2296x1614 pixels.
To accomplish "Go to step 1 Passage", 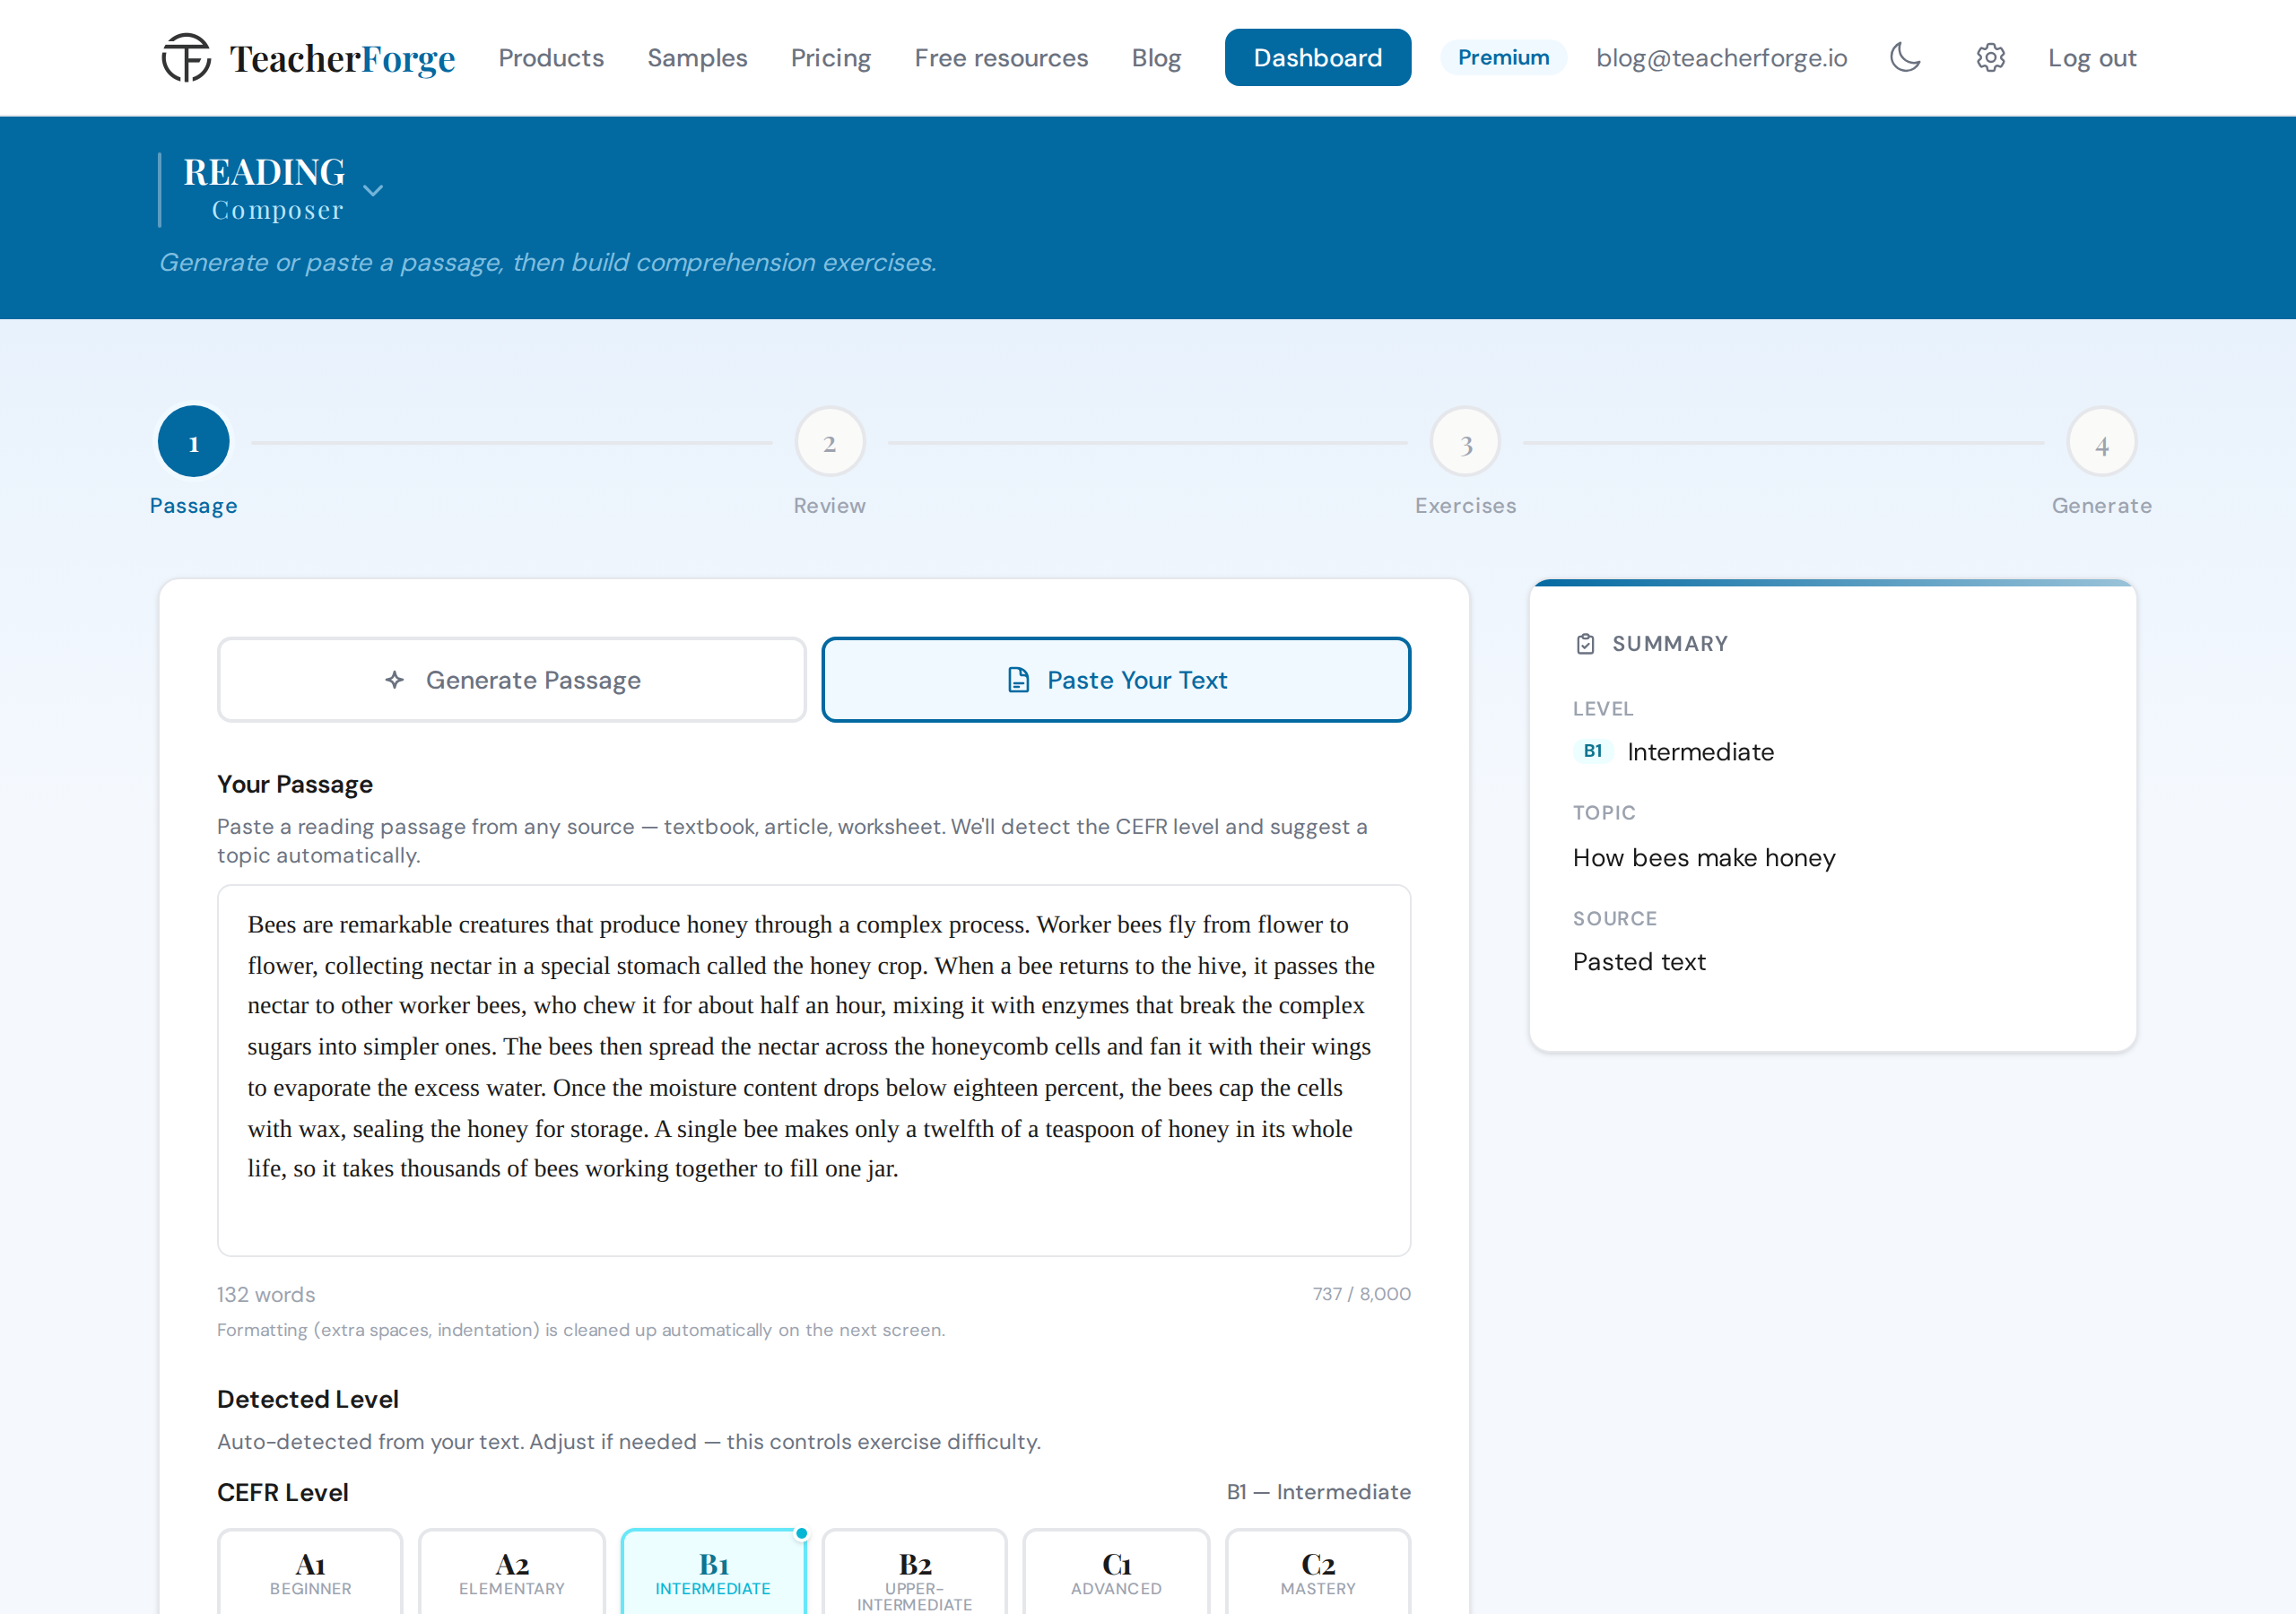I will 194,442.
